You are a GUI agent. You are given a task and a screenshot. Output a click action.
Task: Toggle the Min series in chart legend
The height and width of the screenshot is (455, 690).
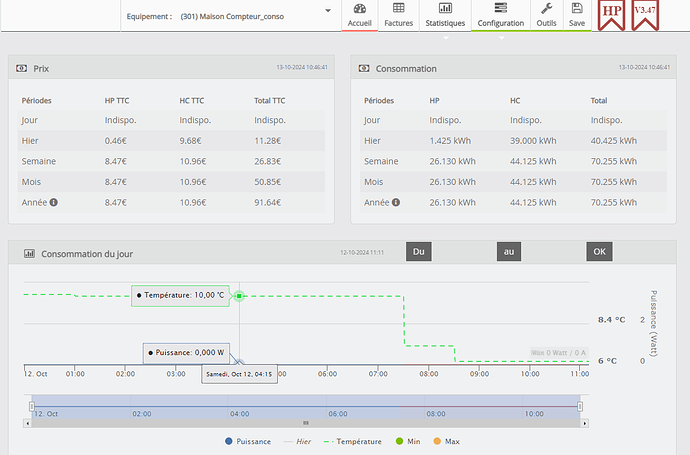(x=408, y=441)
